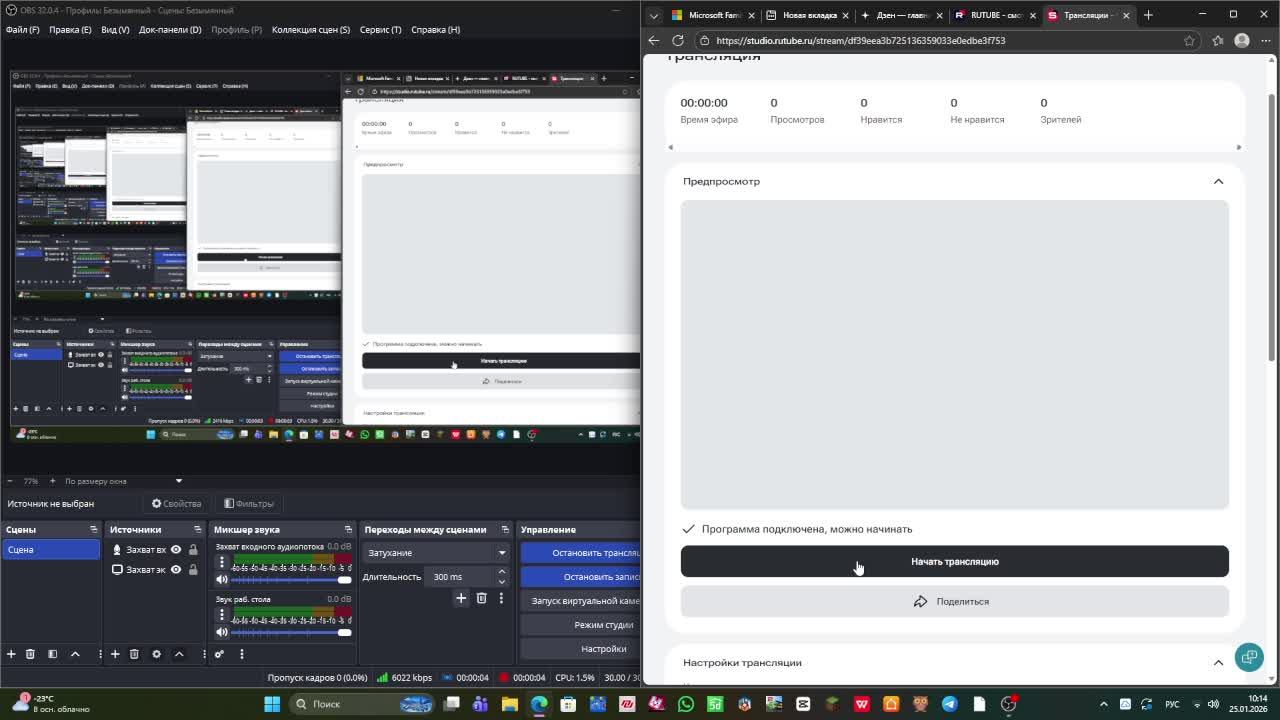The height and width of the screenshot is (720, 1280).
Task: Delete selected source with trash icon
Action: pyautogui.click(x=134, y=654)
